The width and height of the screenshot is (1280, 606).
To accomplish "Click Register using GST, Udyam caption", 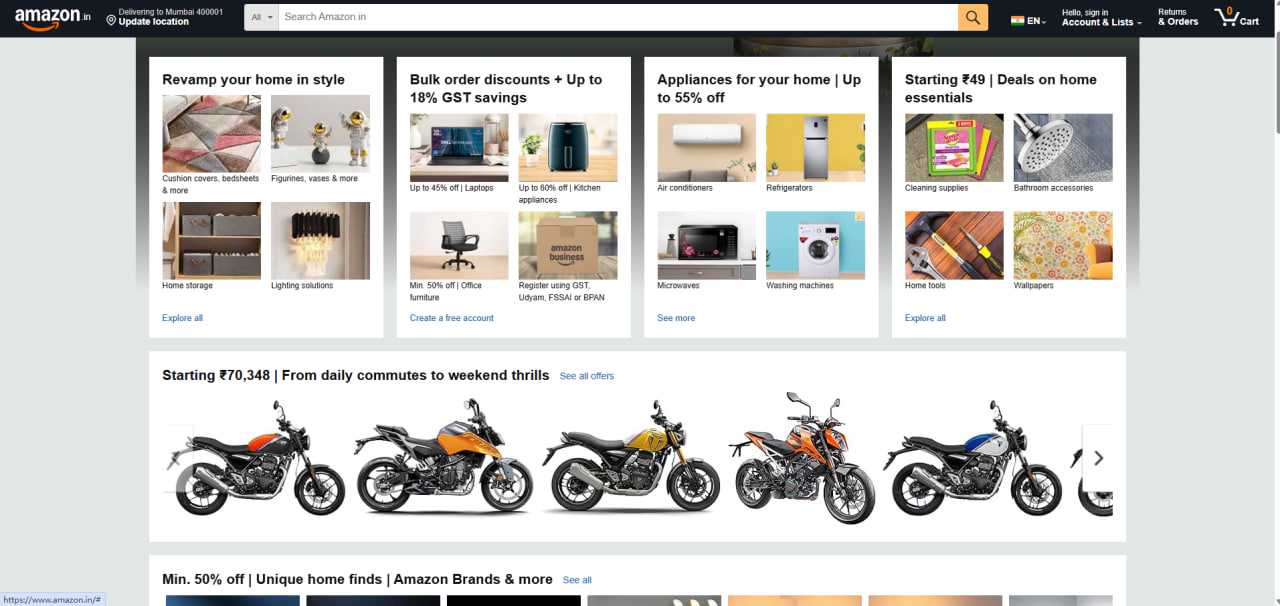I will (561, 291).
